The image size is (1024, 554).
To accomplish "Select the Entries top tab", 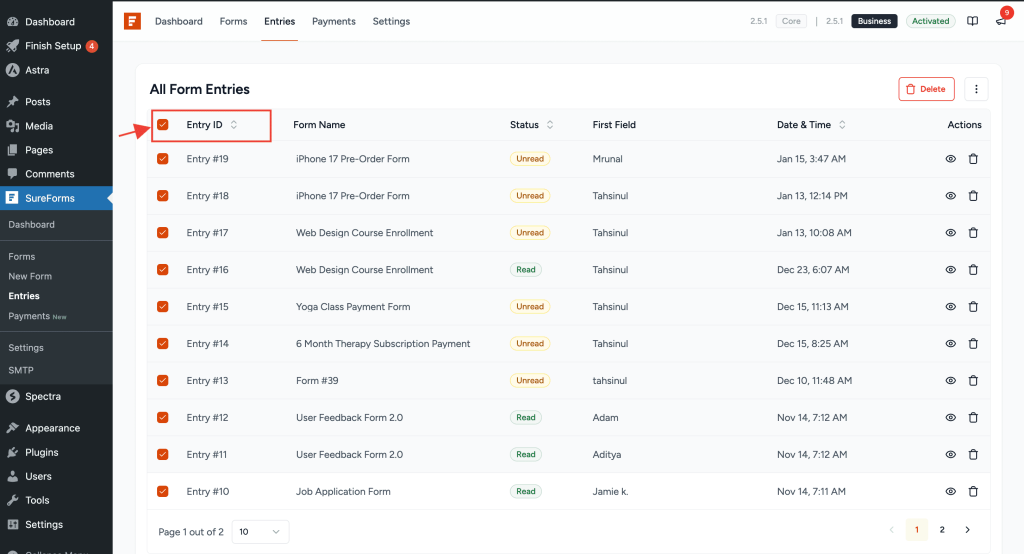I will click(x=280, y=22).
